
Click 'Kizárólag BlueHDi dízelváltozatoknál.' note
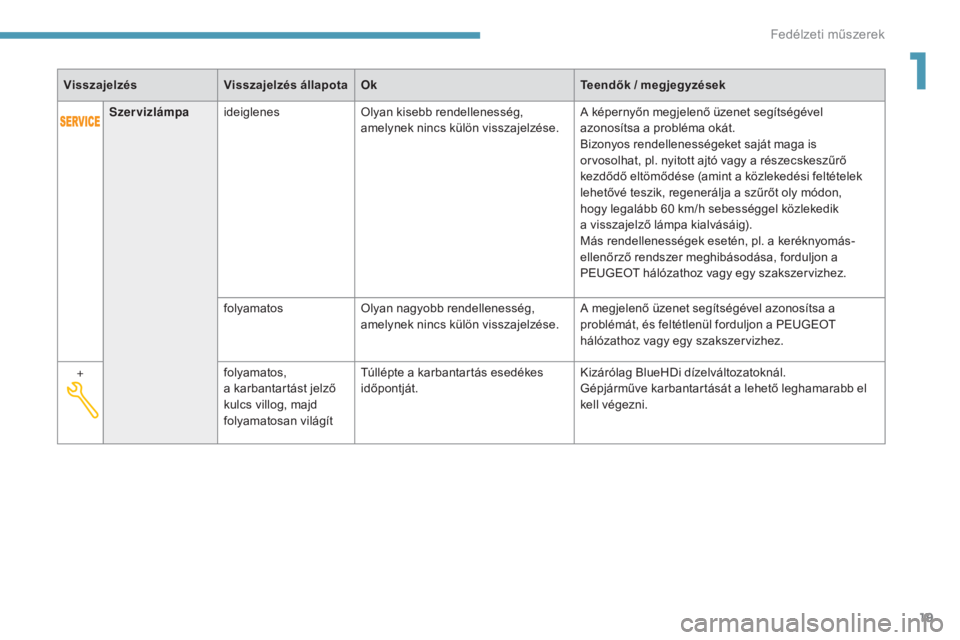(683, 372)
